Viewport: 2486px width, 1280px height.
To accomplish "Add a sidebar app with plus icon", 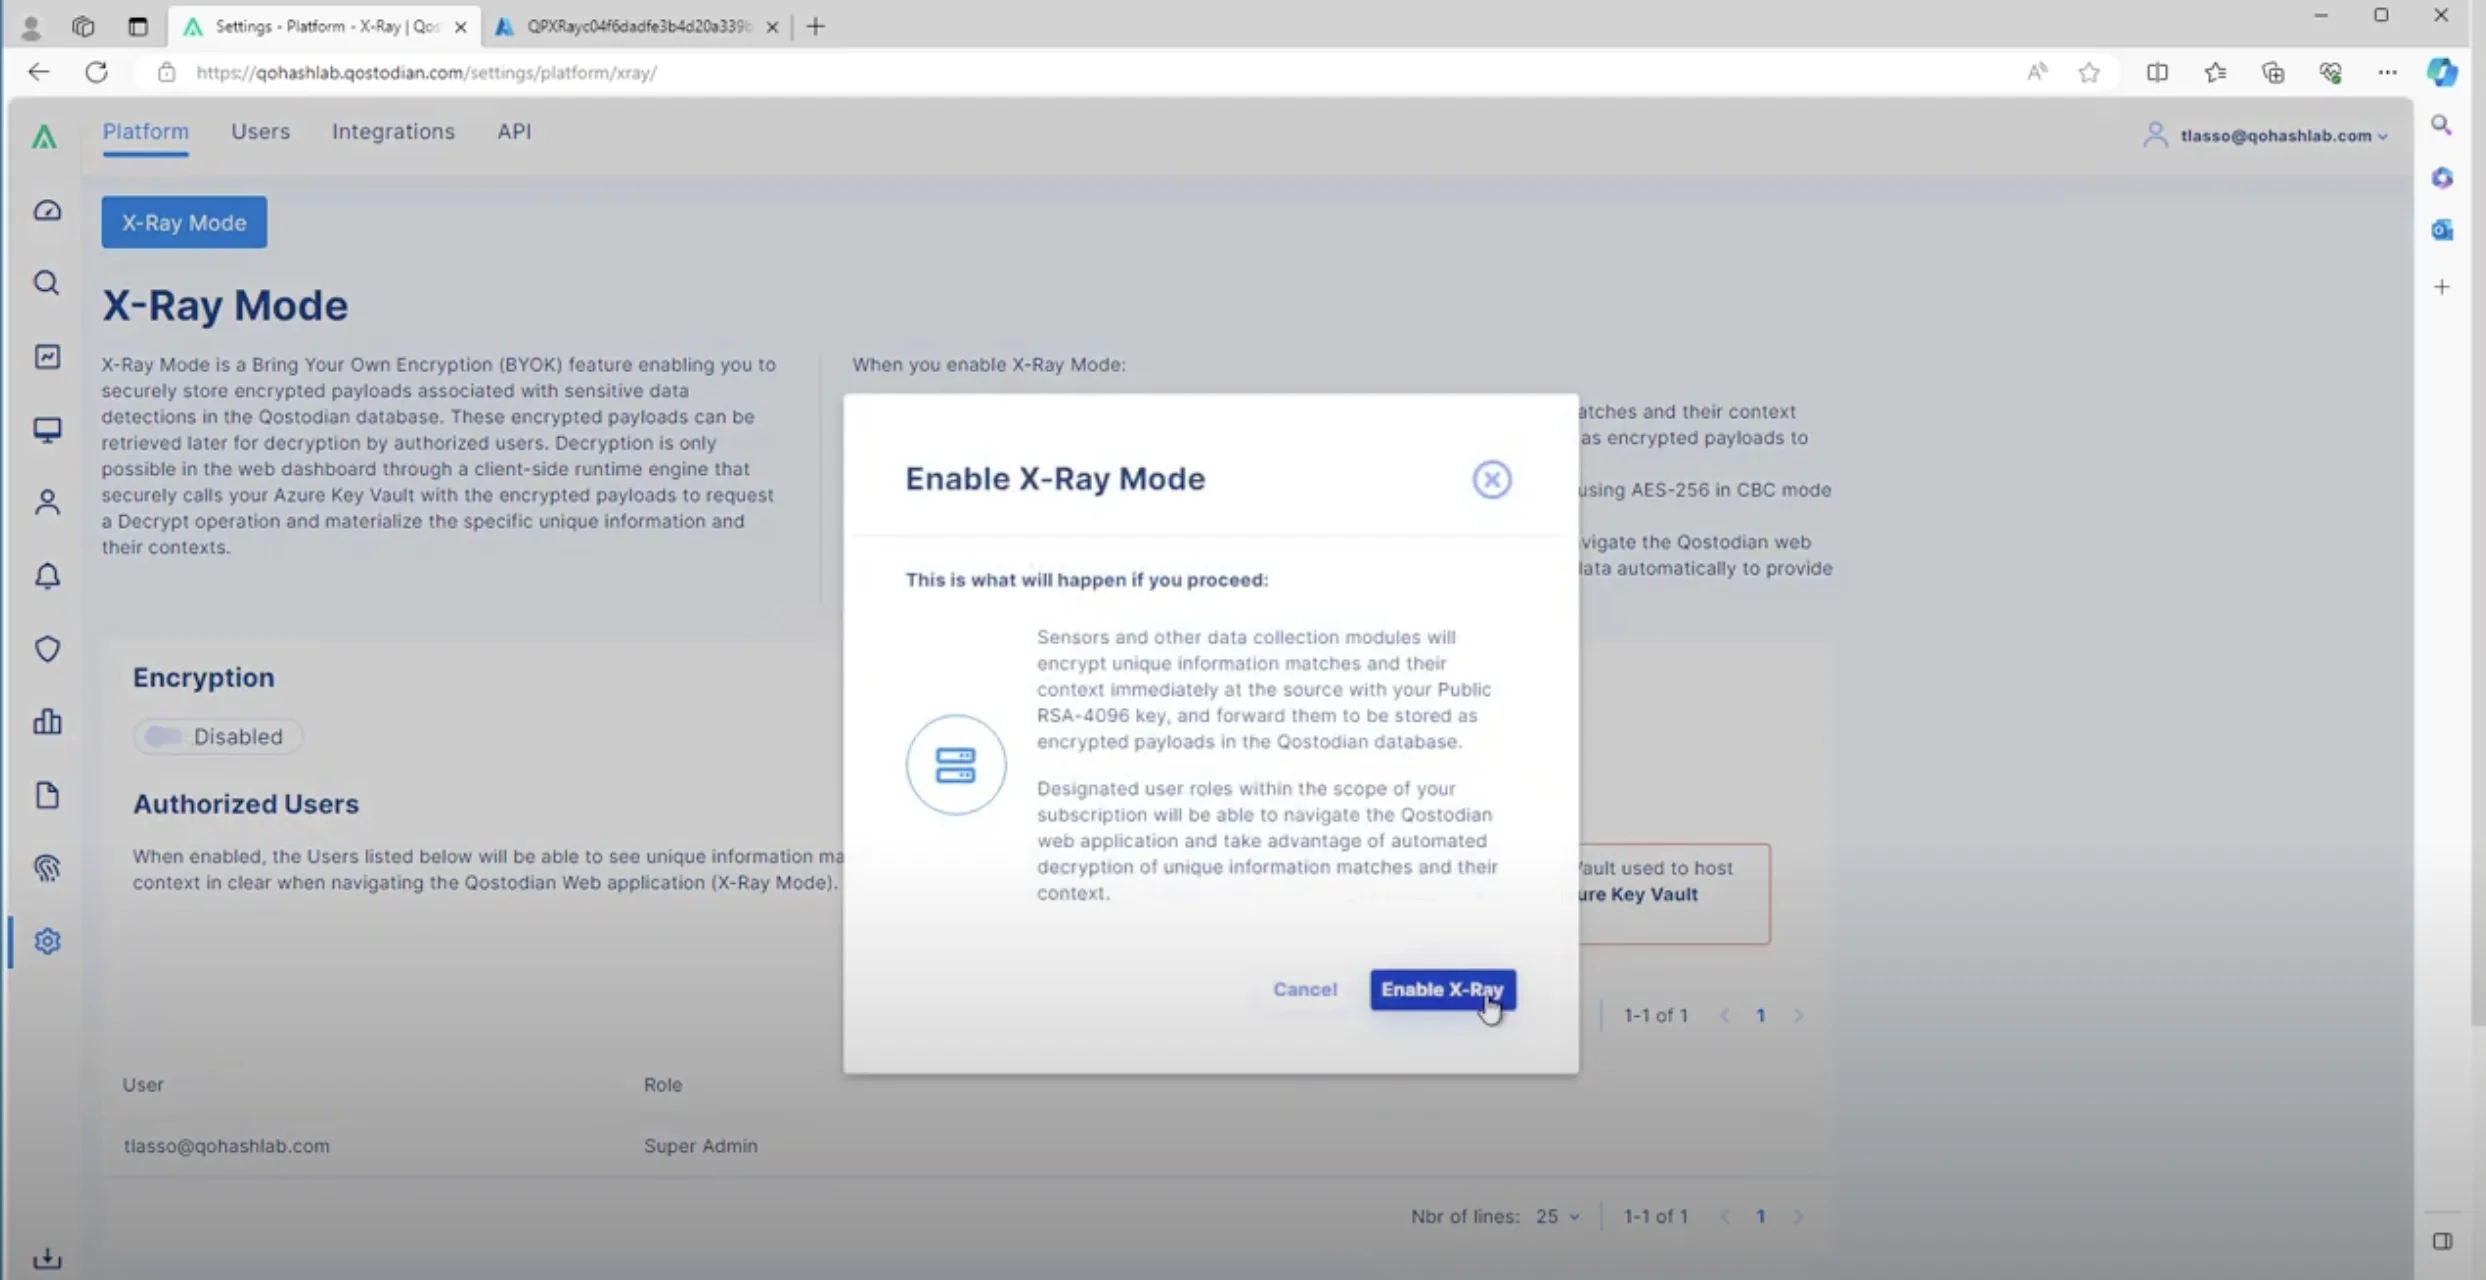I will [x=2442, y=287].
